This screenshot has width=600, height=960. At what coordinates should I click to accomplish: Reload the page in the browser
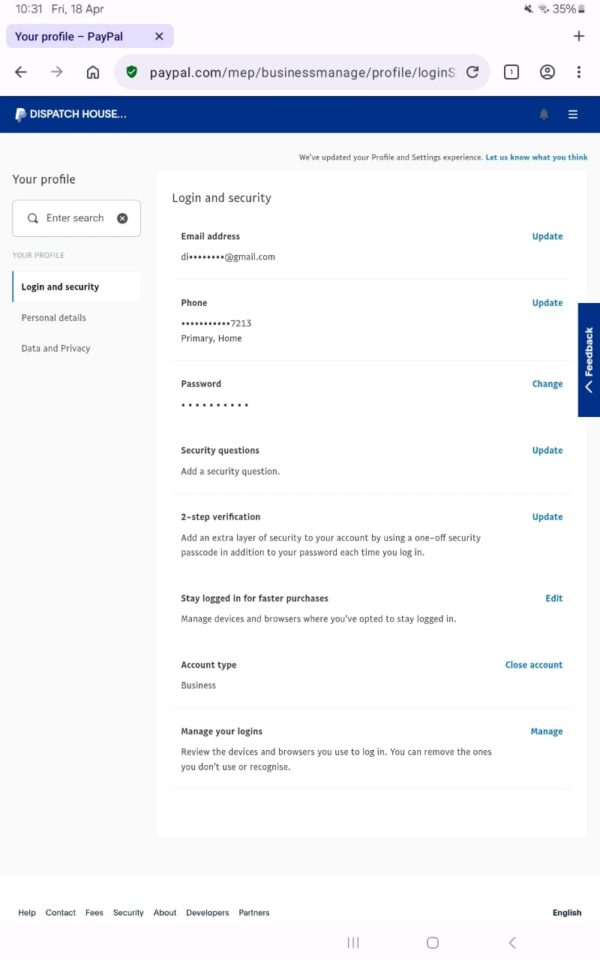click(x=473, y=72)
